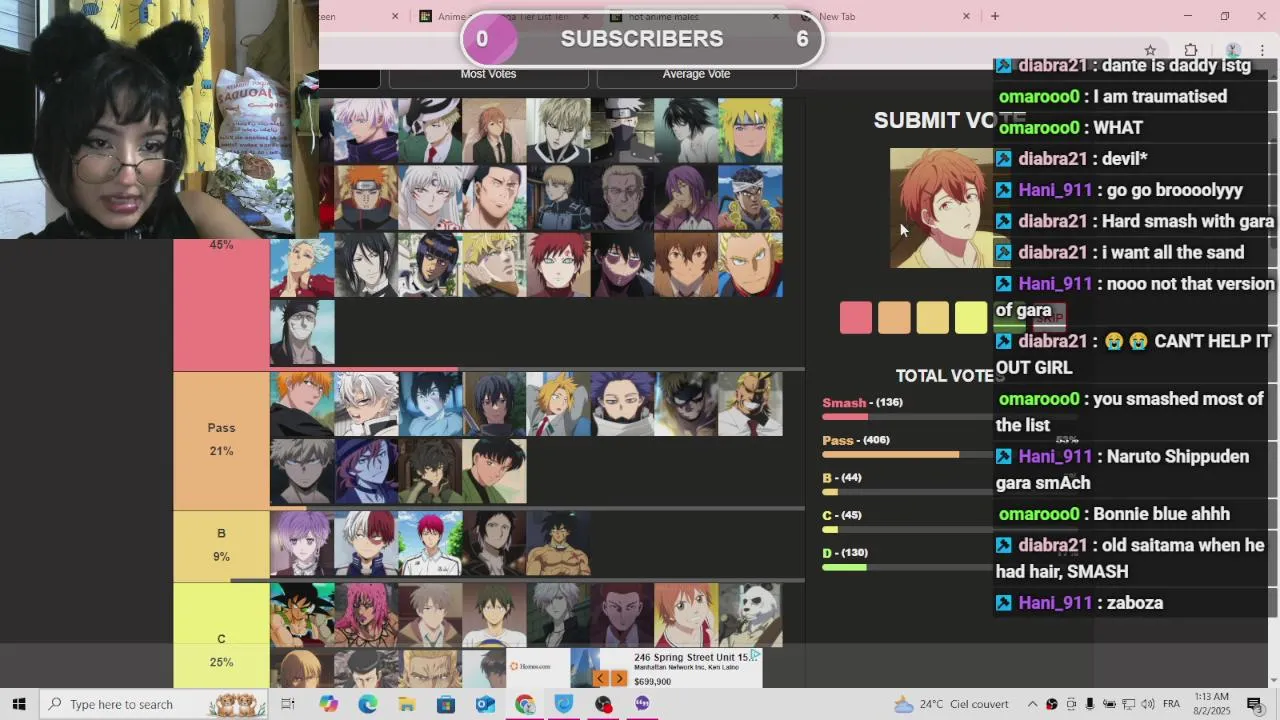Click the ad's previous arrow

(x=601, y=679)
